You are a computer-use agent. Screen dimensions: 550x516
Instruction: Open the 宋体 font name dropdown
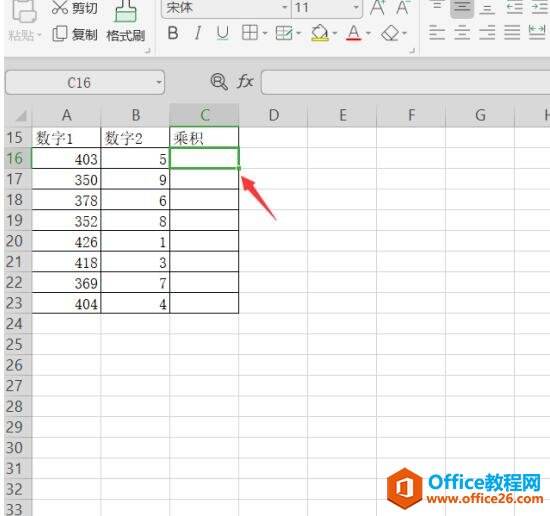pos(285,7)
